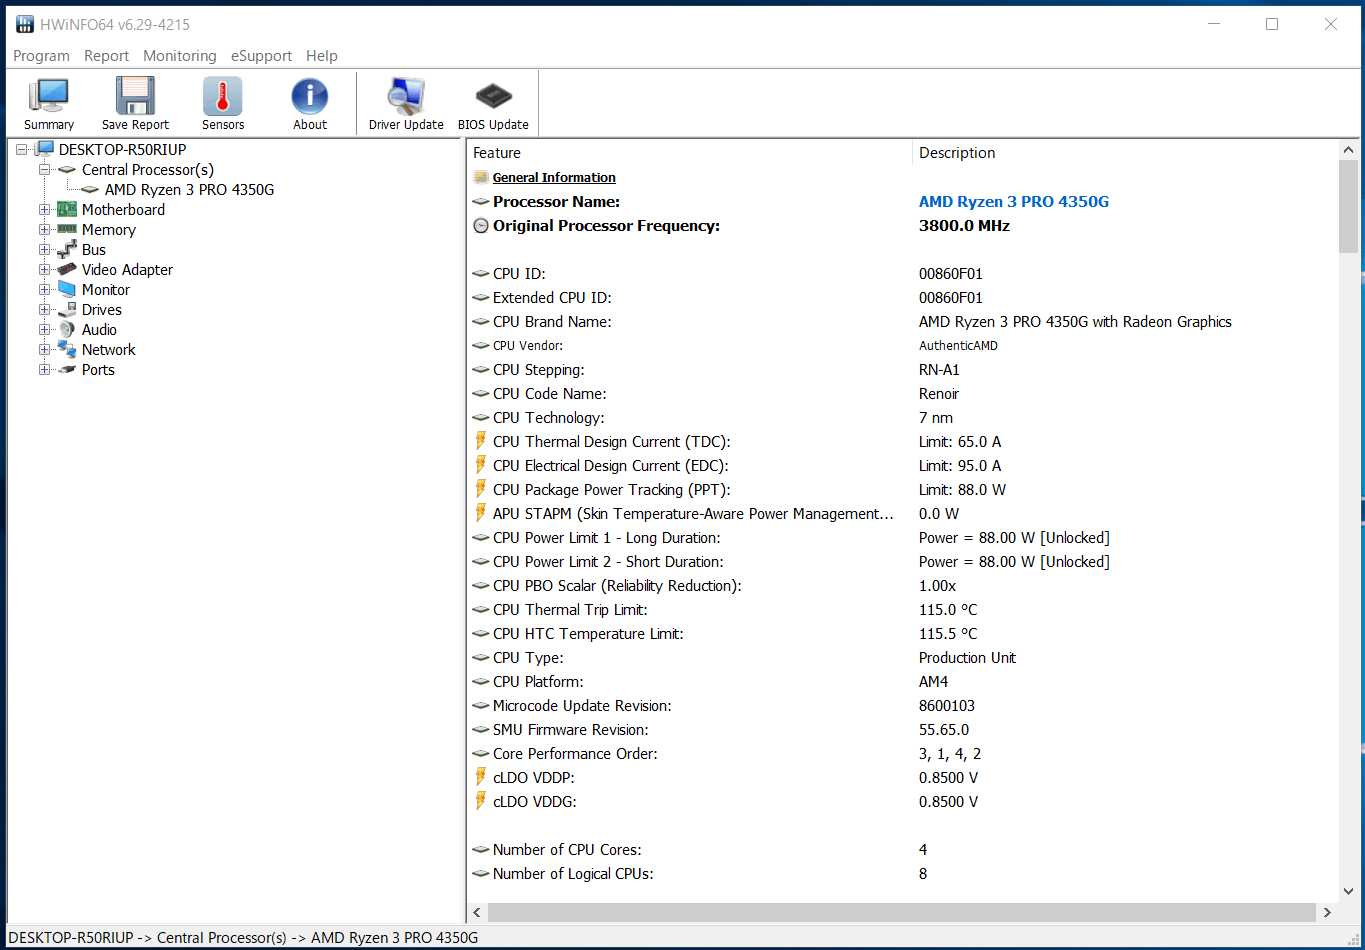Collapse the Central Processor(s) node
This screenshot has height=950, width=1365.
(44, 169)
